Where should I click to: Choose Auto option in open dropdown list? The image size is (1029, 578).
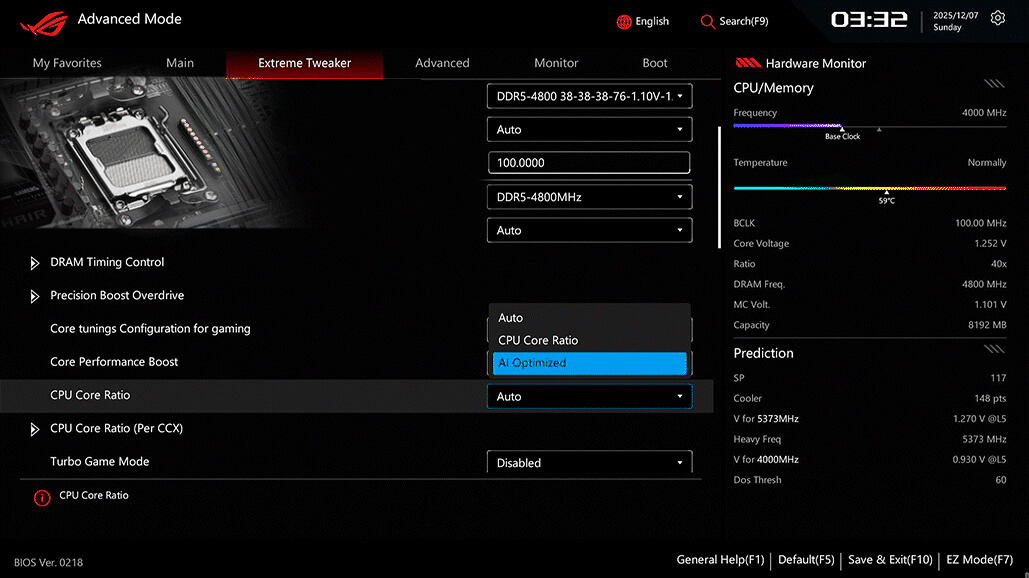coord(589,318)
